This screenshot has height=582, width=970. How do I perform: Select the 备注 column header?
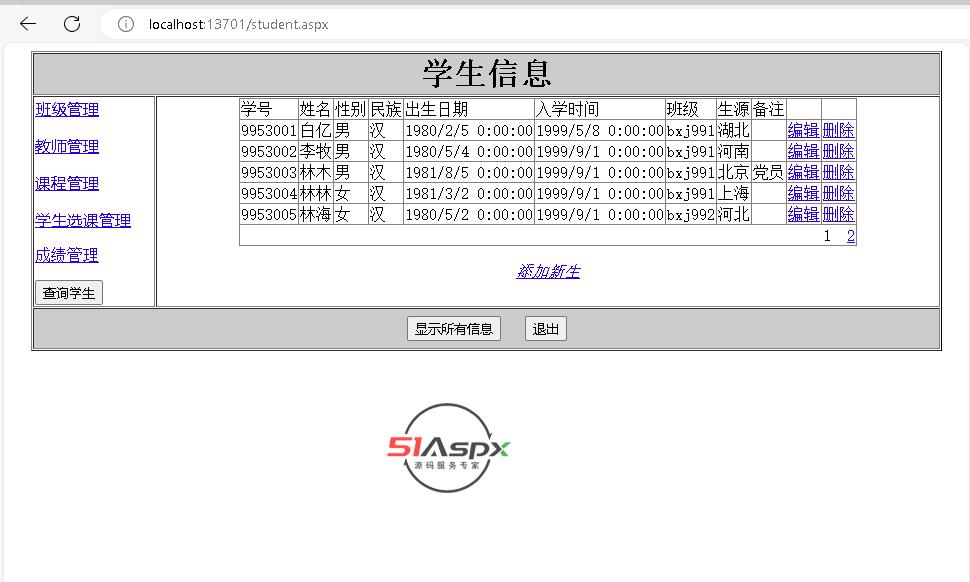pos(769,109)
